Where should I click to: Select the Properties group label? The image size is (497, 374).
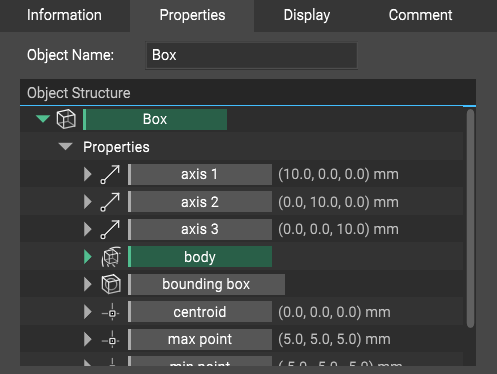[x=116, y=147]
